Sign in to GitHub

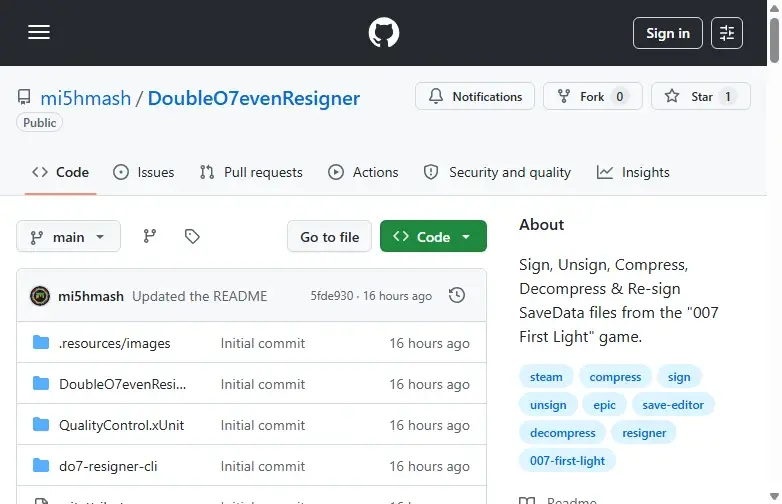pos(668,33)
